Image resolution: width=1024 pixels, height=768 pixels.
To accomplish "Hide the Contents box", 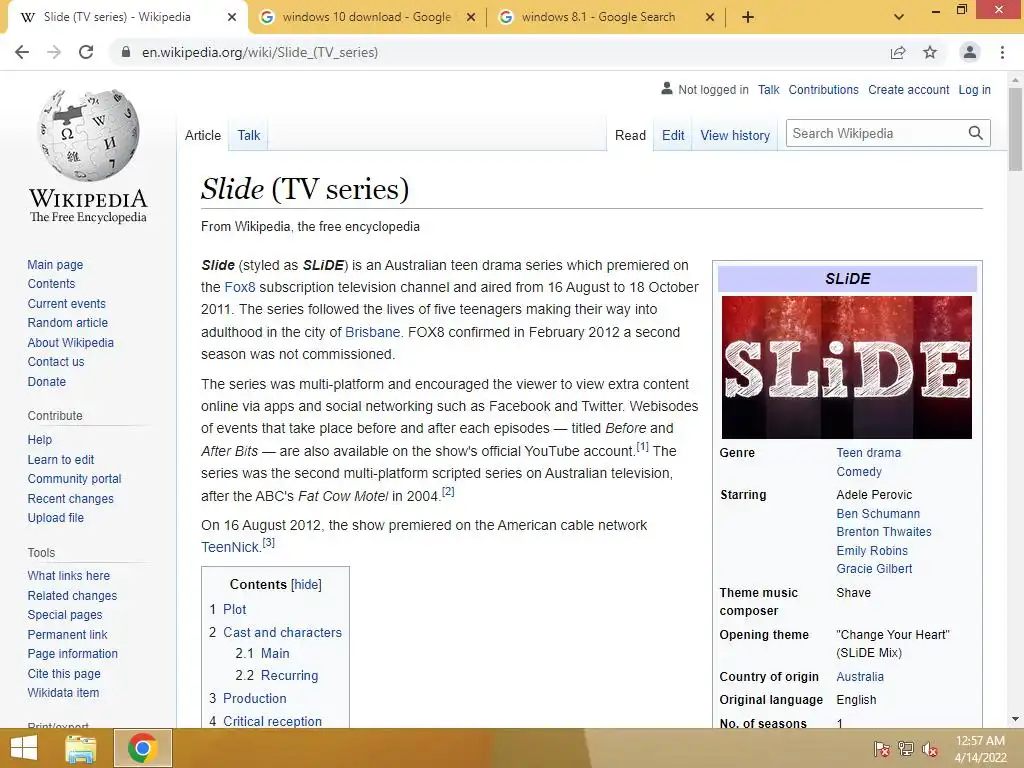I will coord(306,584).
